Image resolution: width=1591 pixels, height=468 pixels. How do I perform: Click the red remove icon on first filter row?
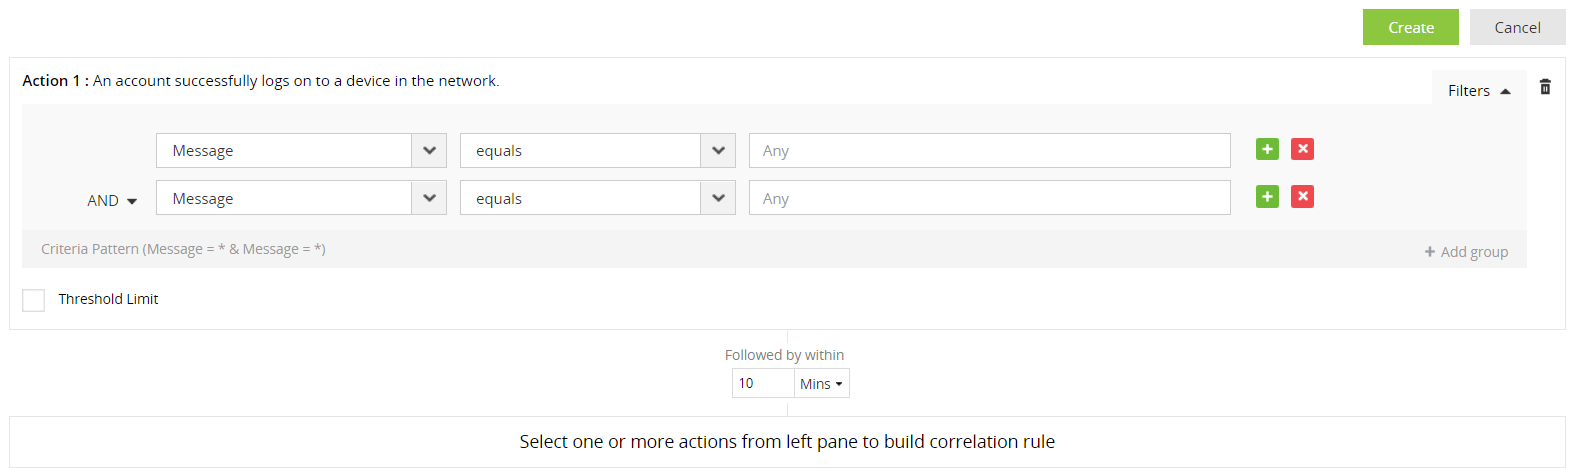1302,149
